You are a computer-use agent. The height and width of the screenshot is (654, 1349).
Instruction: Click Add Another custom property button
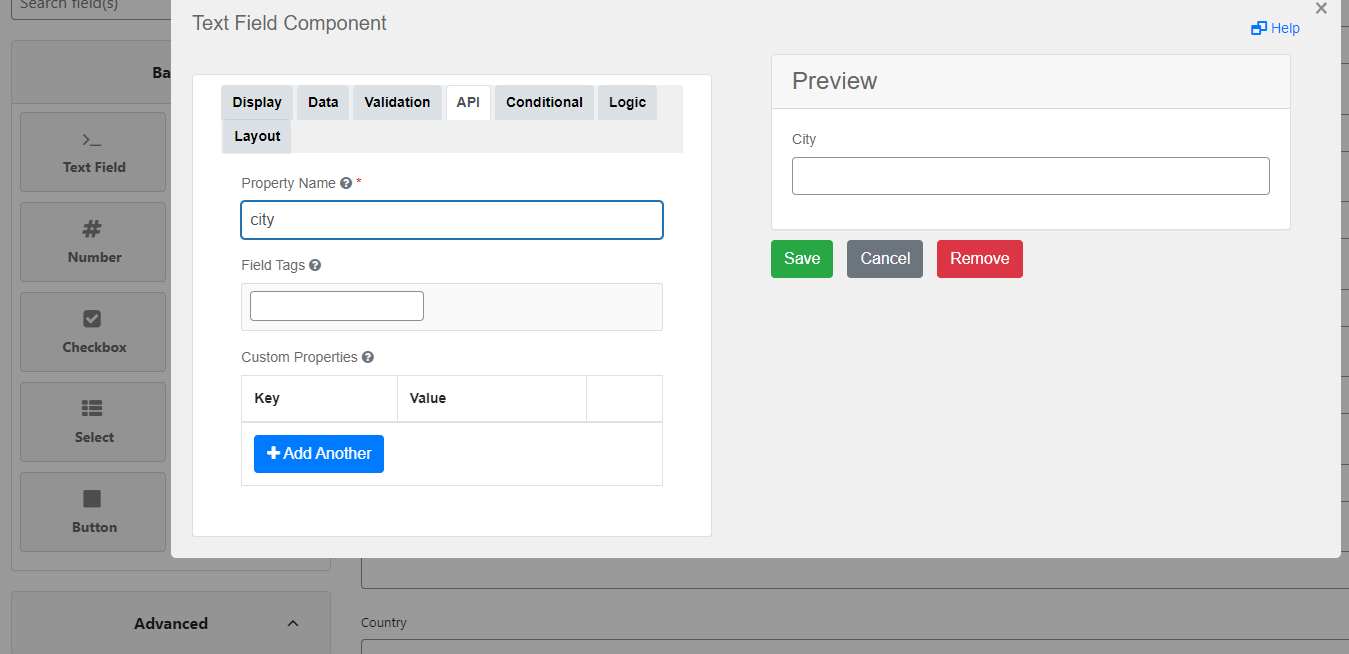click(x=319, y=454)
